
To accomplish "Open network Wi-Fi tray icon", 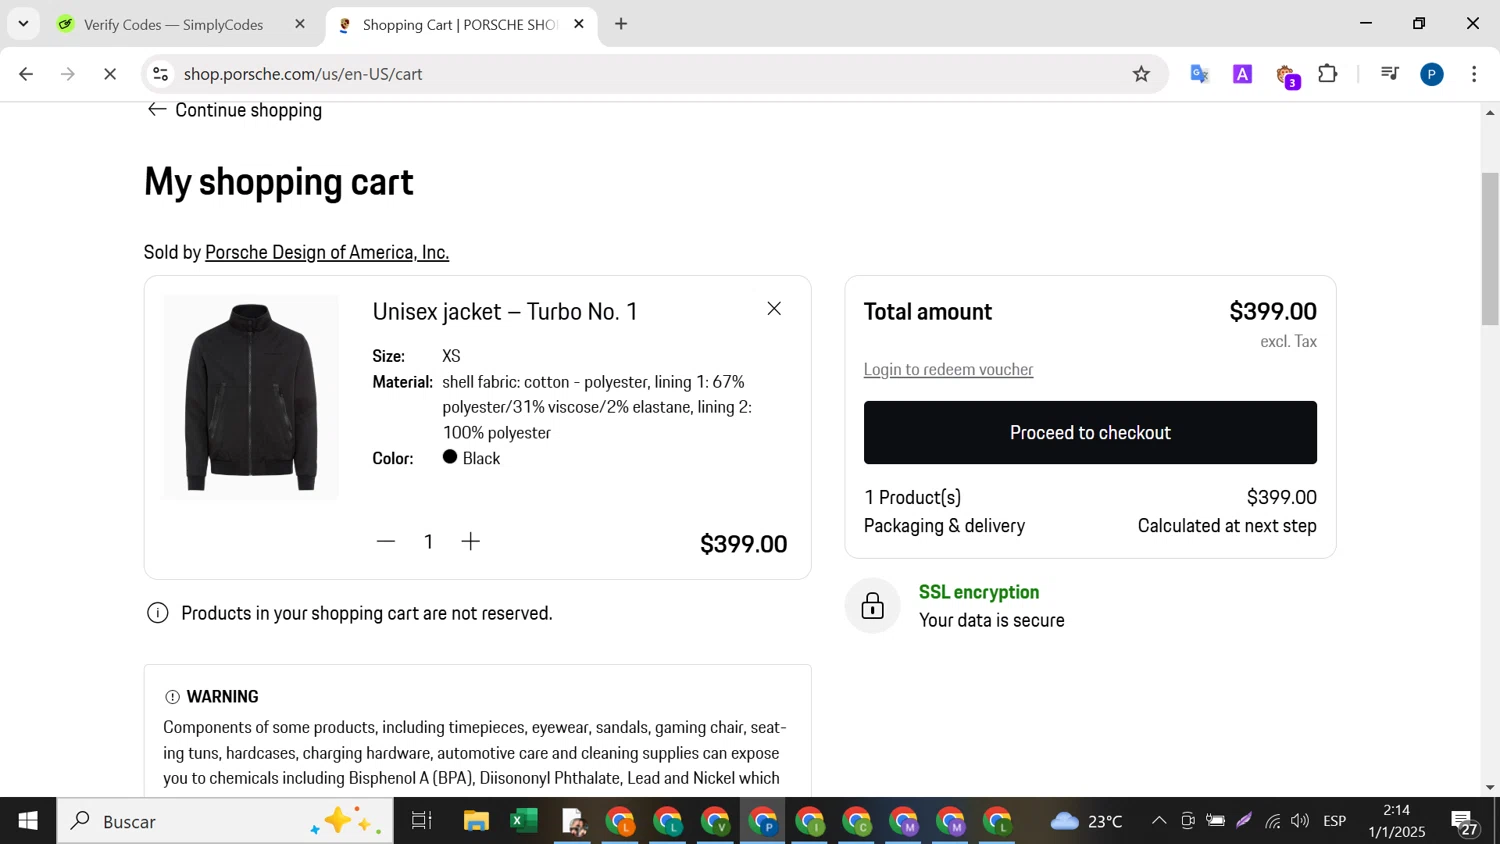I will click(x=1272, y=821).
